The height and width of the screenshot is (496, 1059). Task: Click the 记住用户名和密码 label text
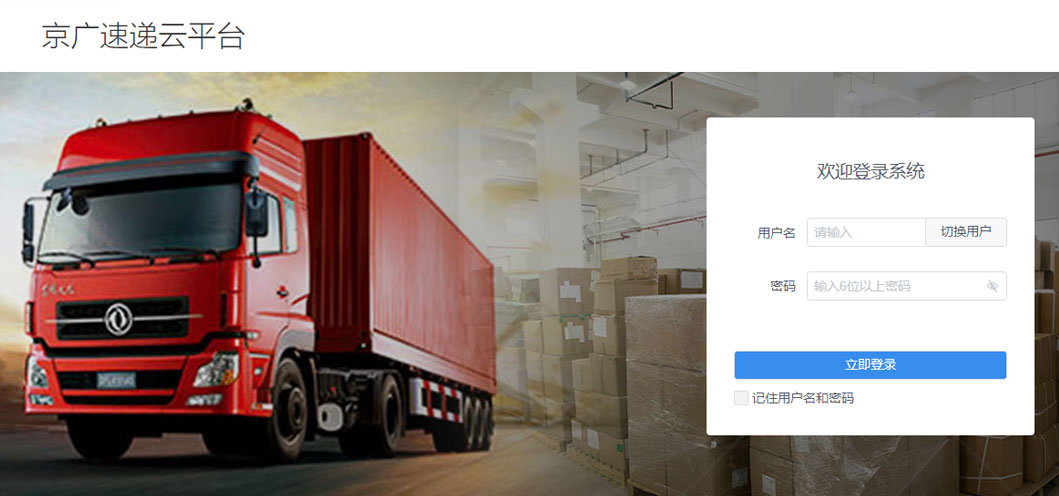[803, 398]
